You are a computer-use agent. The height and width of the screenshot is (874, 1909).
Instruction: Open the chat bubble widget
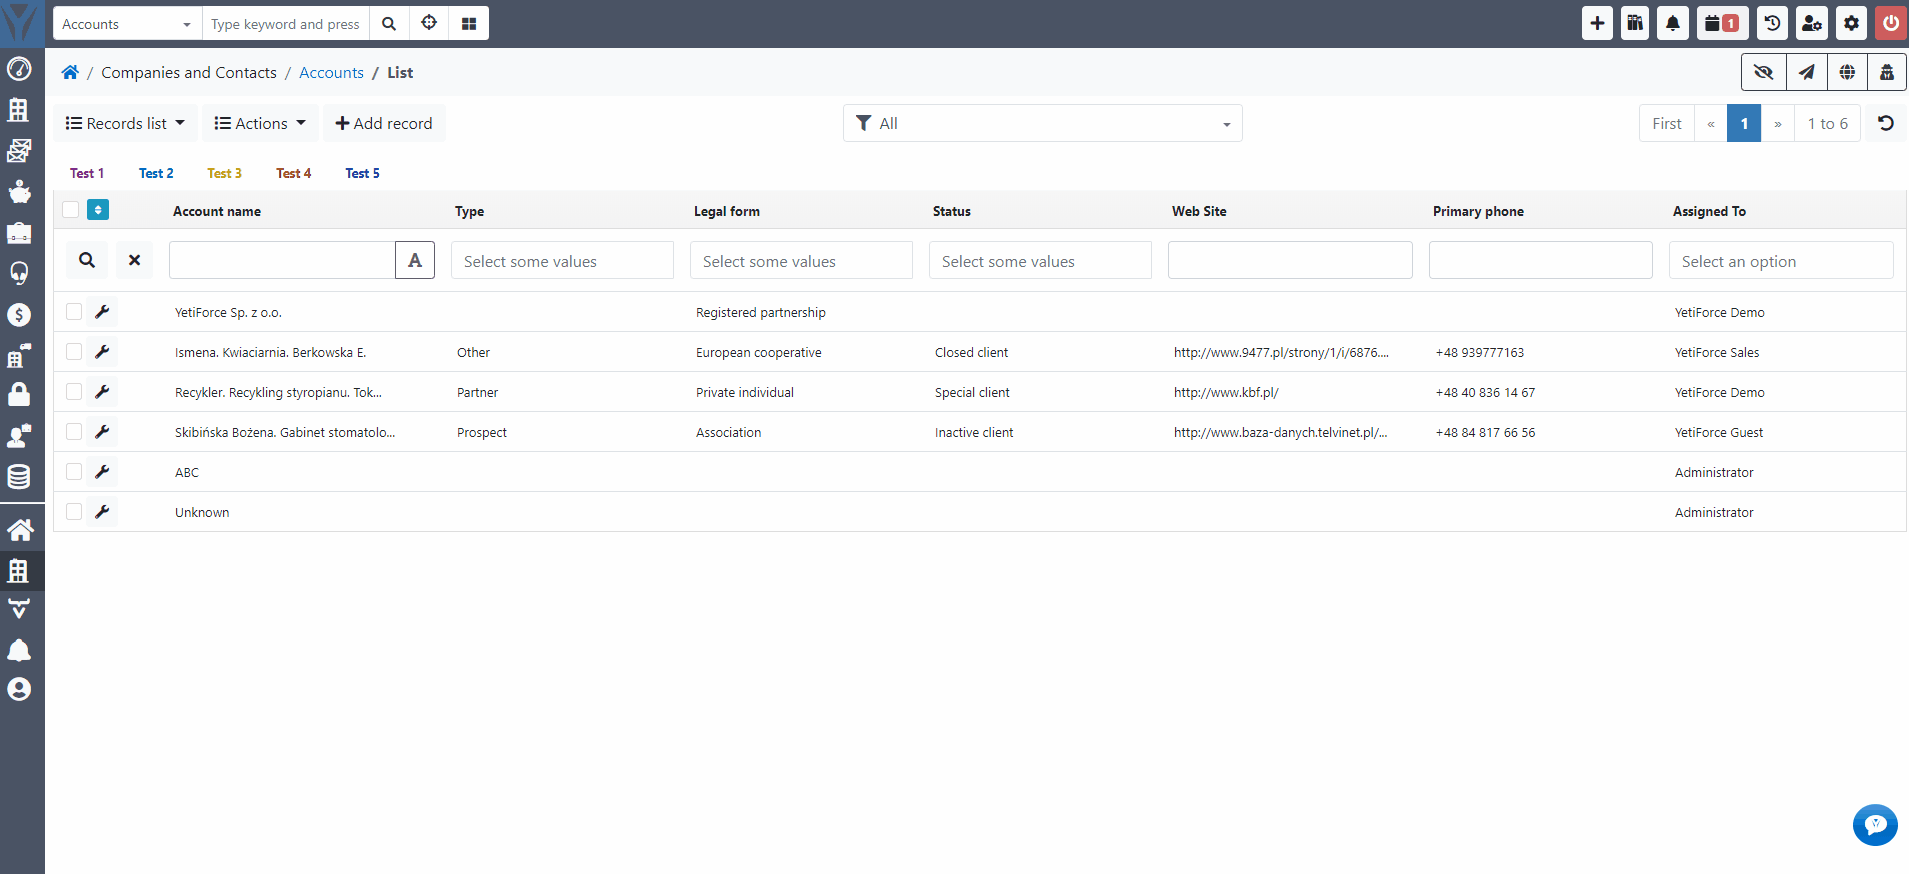tap(1875, 825)
